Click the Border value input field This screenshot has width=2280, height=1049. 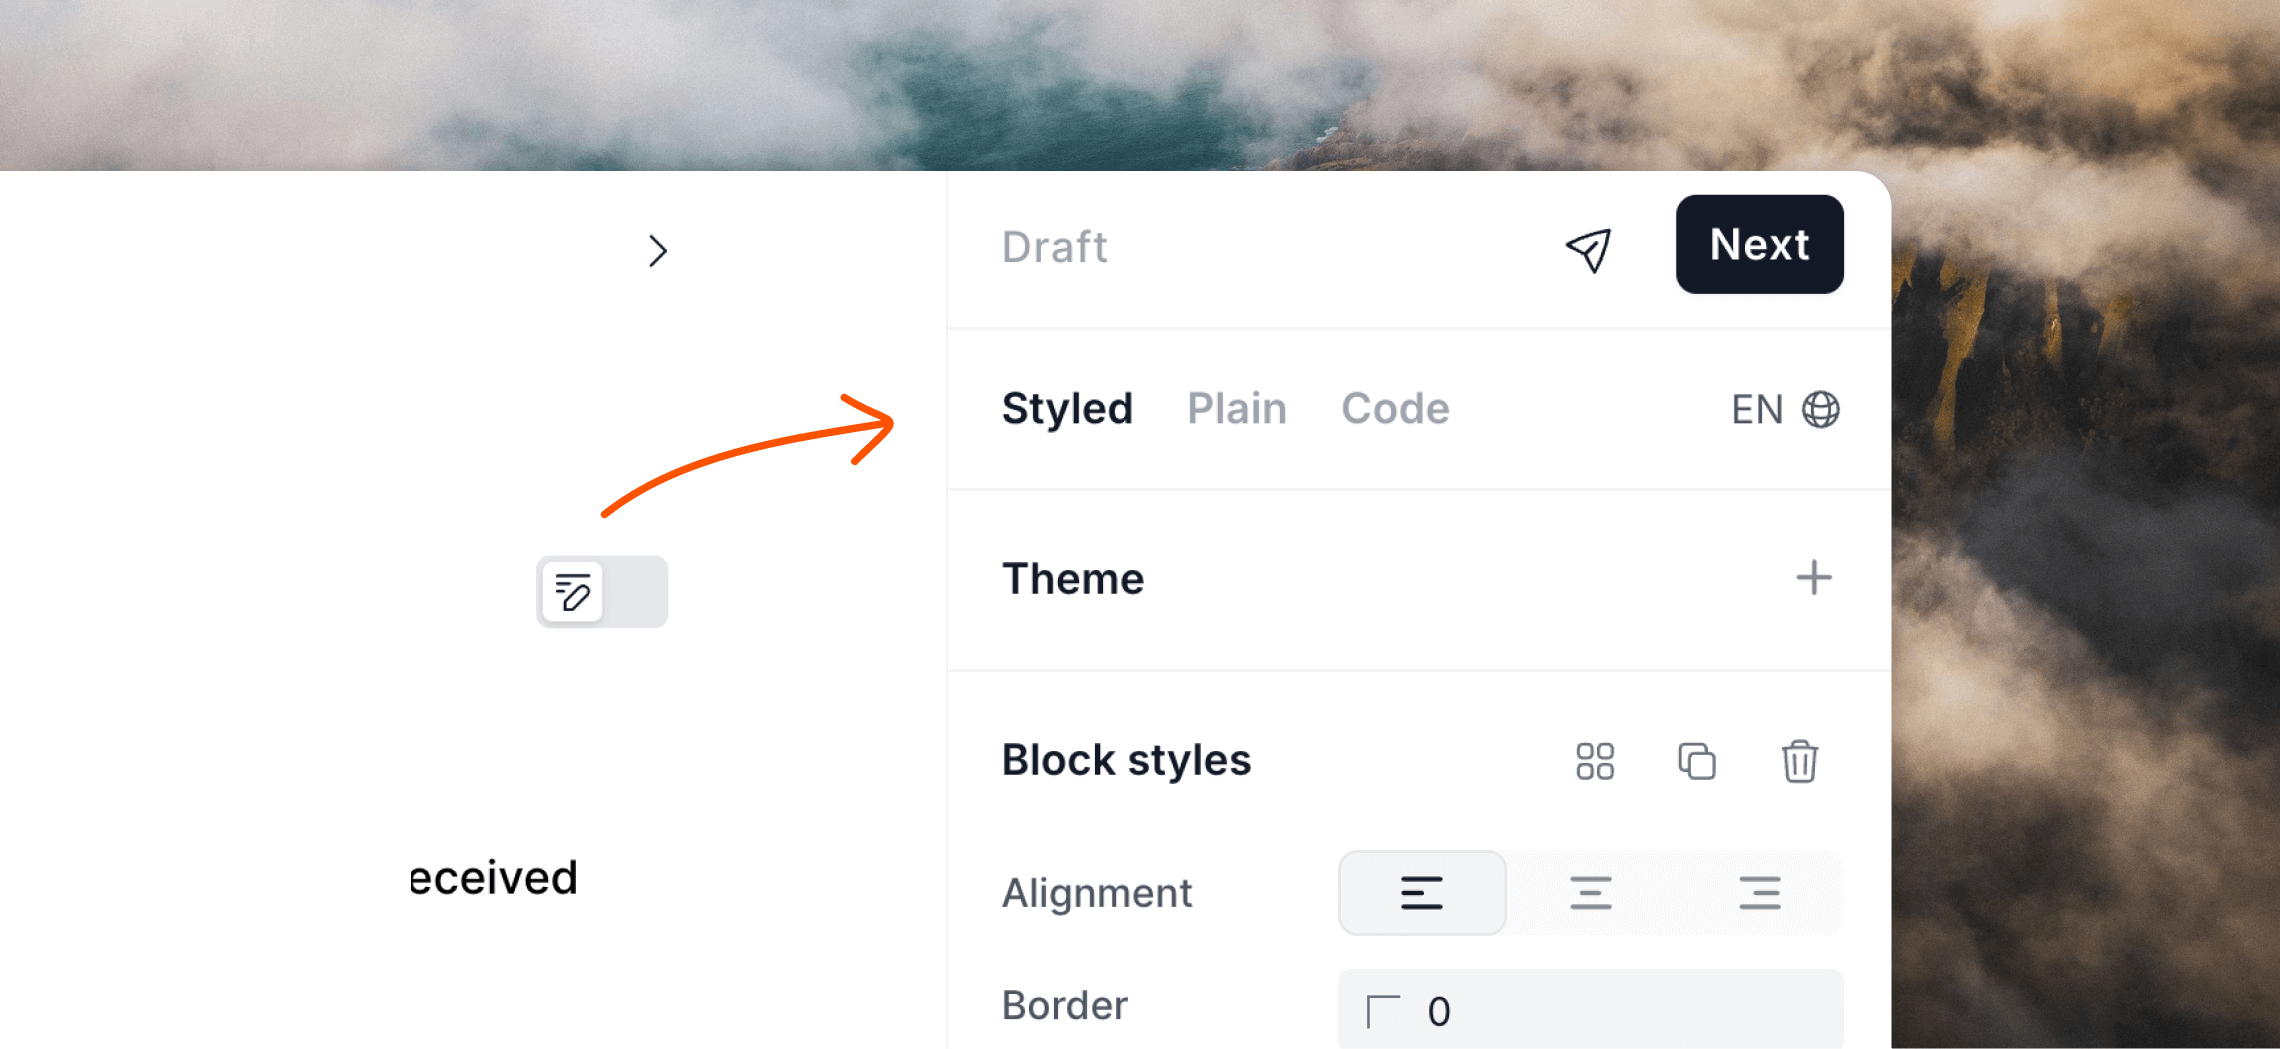(x=1591, y=1011)
